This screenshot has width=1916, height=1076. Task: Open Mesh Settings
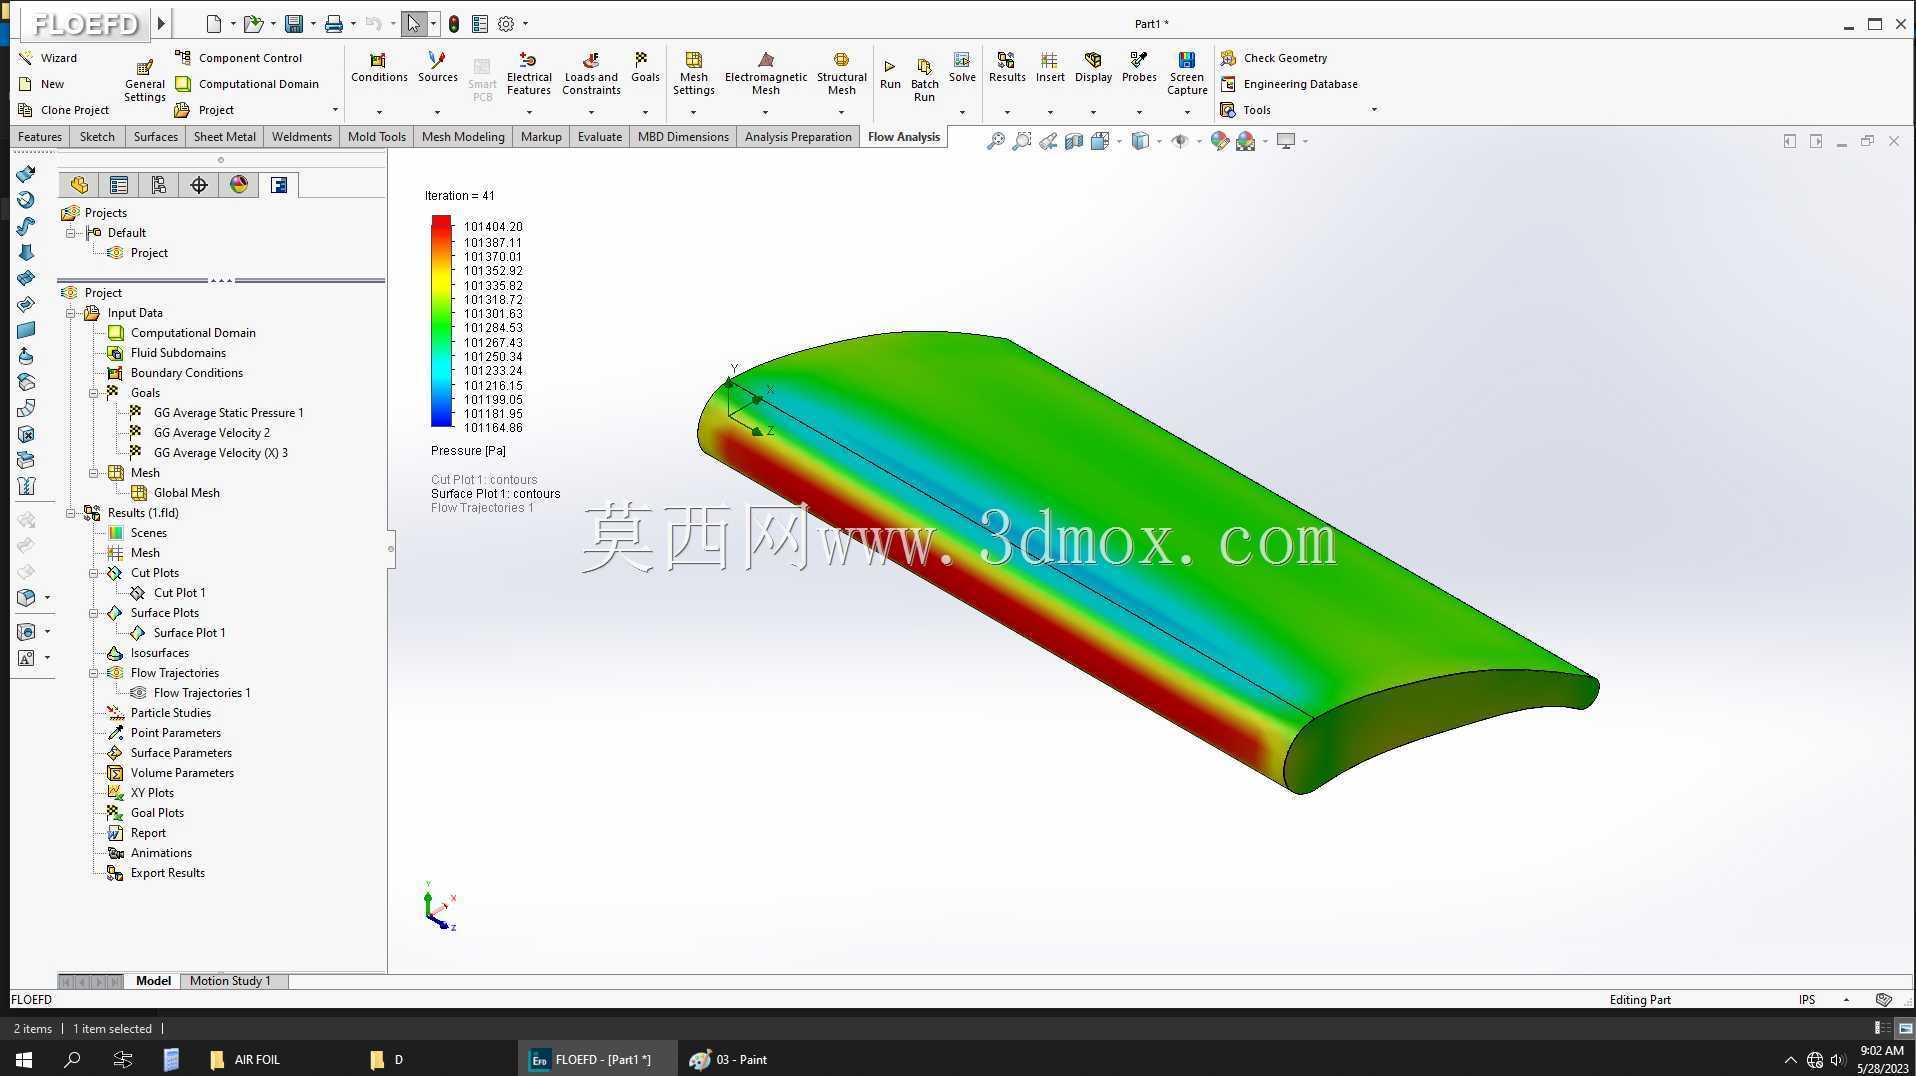click(693, 74)
